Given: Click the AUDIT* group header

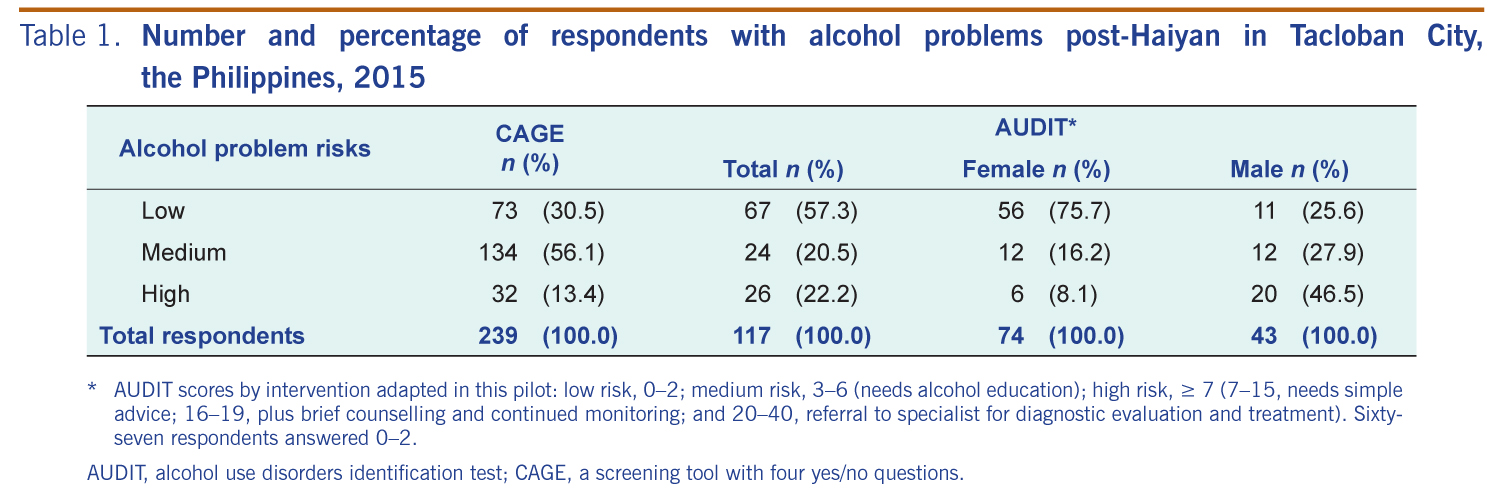Looking at the screenshot, I should pos(1035,126).
